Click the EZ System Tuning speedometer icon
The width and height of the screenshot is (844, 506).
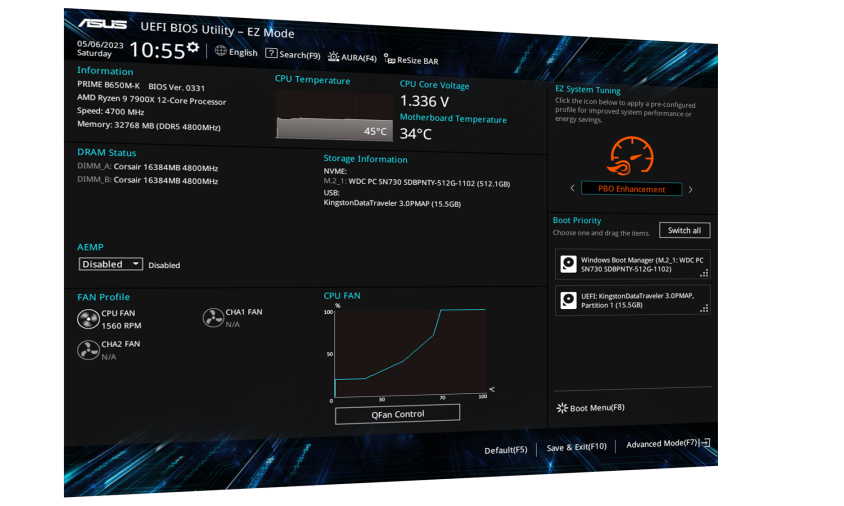631,156
